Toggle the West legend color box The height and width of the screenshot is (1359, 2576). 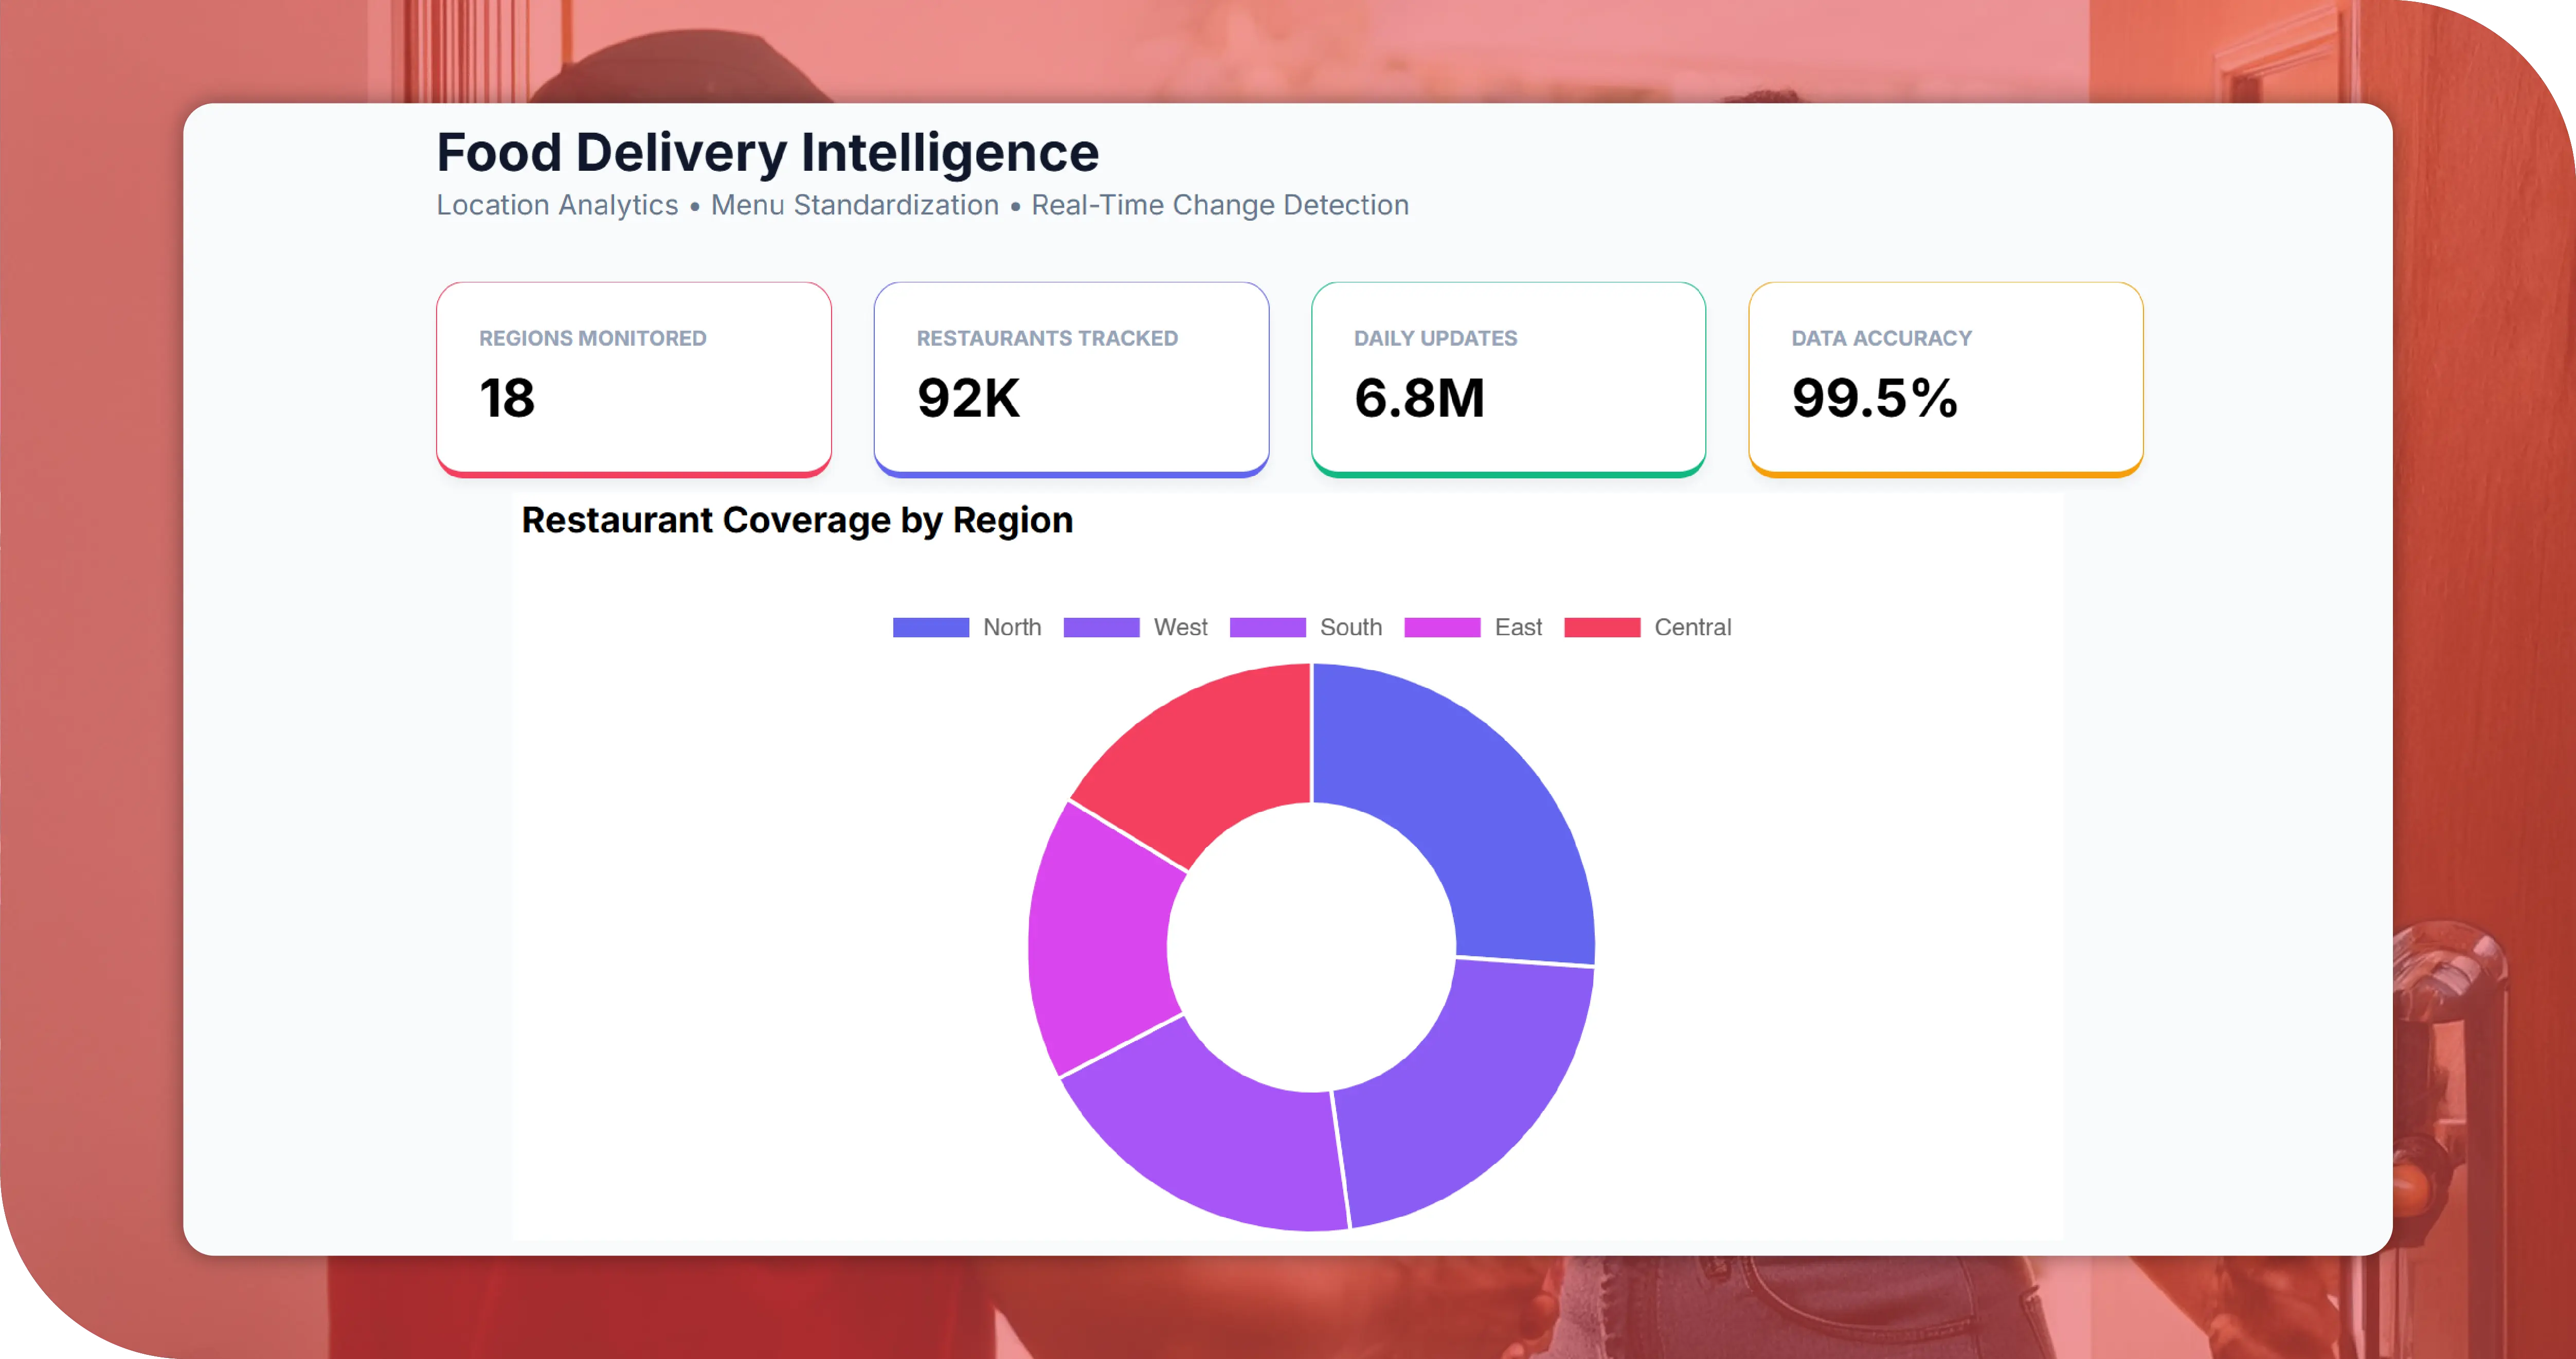coord(1101,627)
